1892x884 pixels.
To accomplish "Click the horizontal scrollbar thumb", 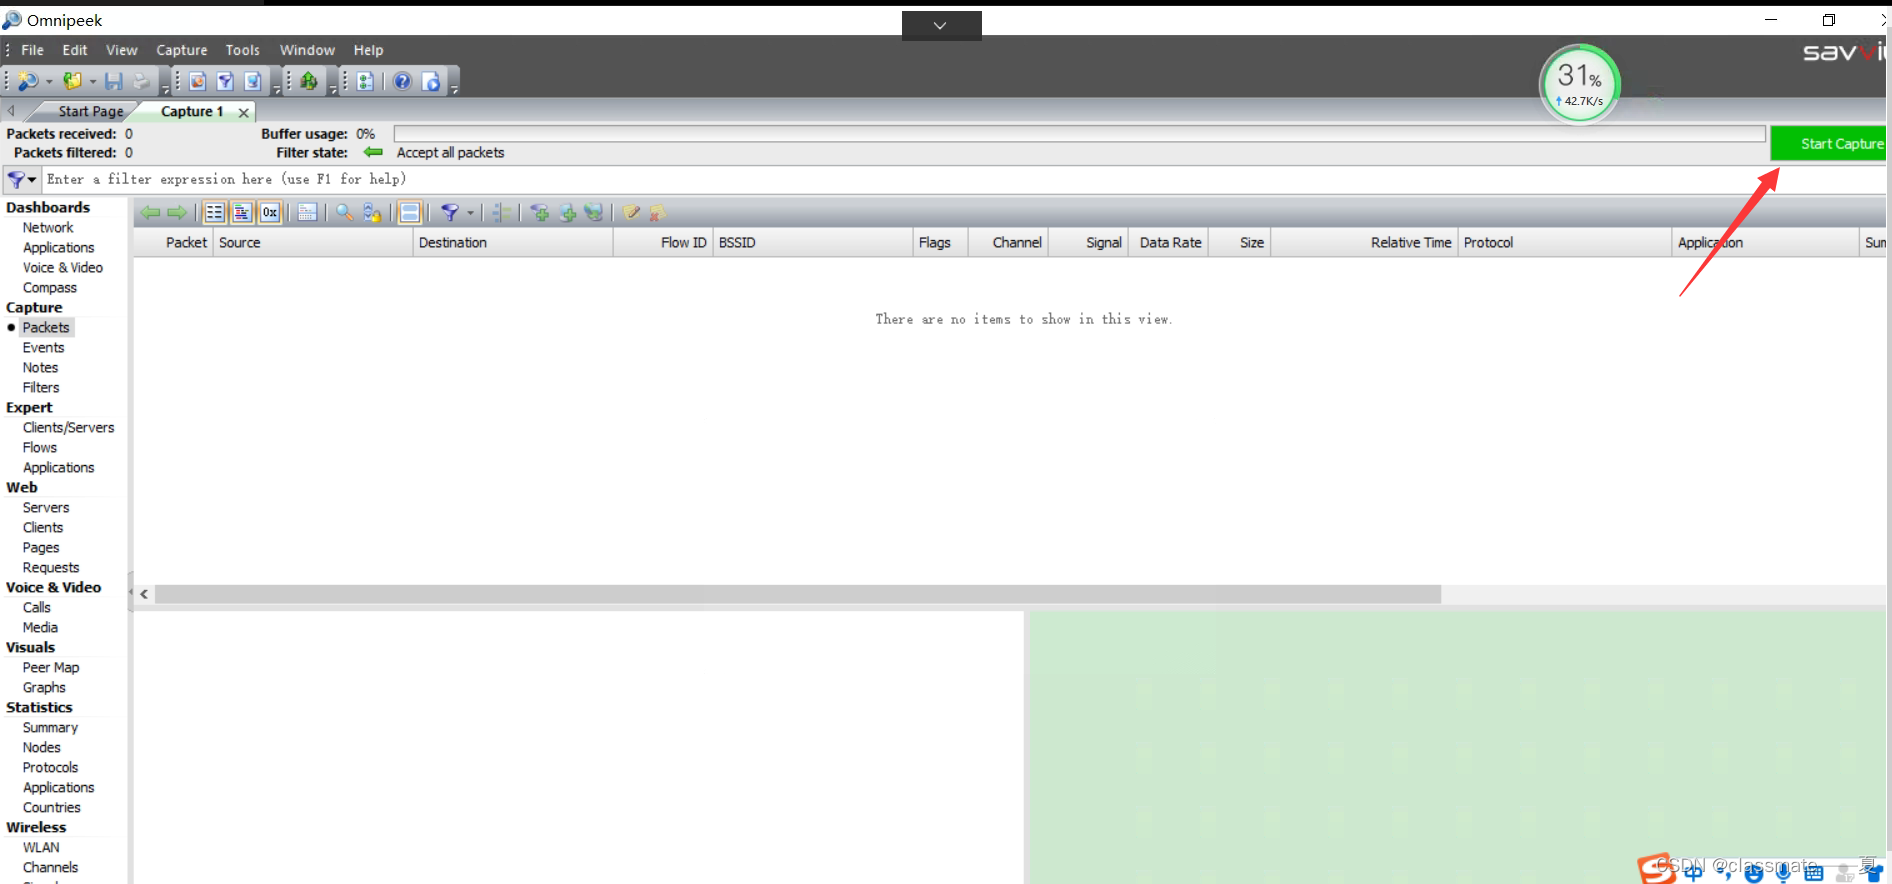I will (x=798, y=594).
